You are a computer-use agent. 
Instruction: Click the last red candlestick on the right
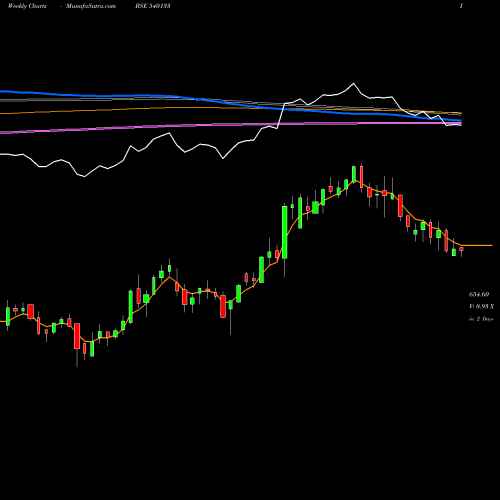click(x=461, y=249)
